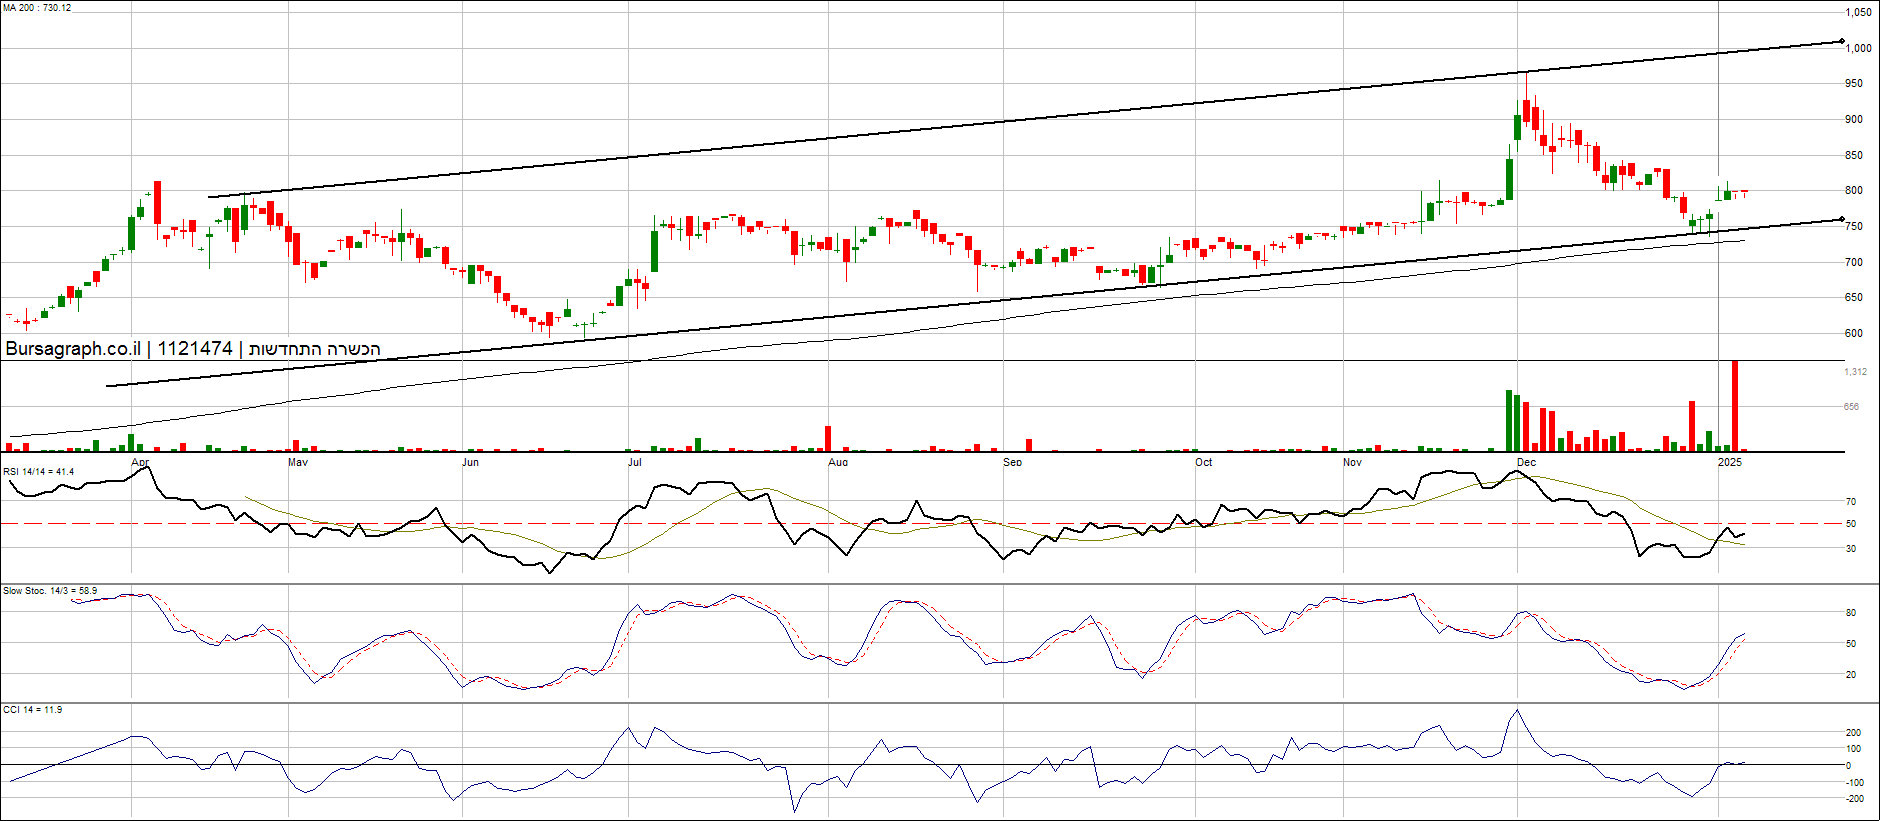Screen dimensions: 1880x821
Task: Click the RSI 70 level axis label
Action: [1851, 502]
